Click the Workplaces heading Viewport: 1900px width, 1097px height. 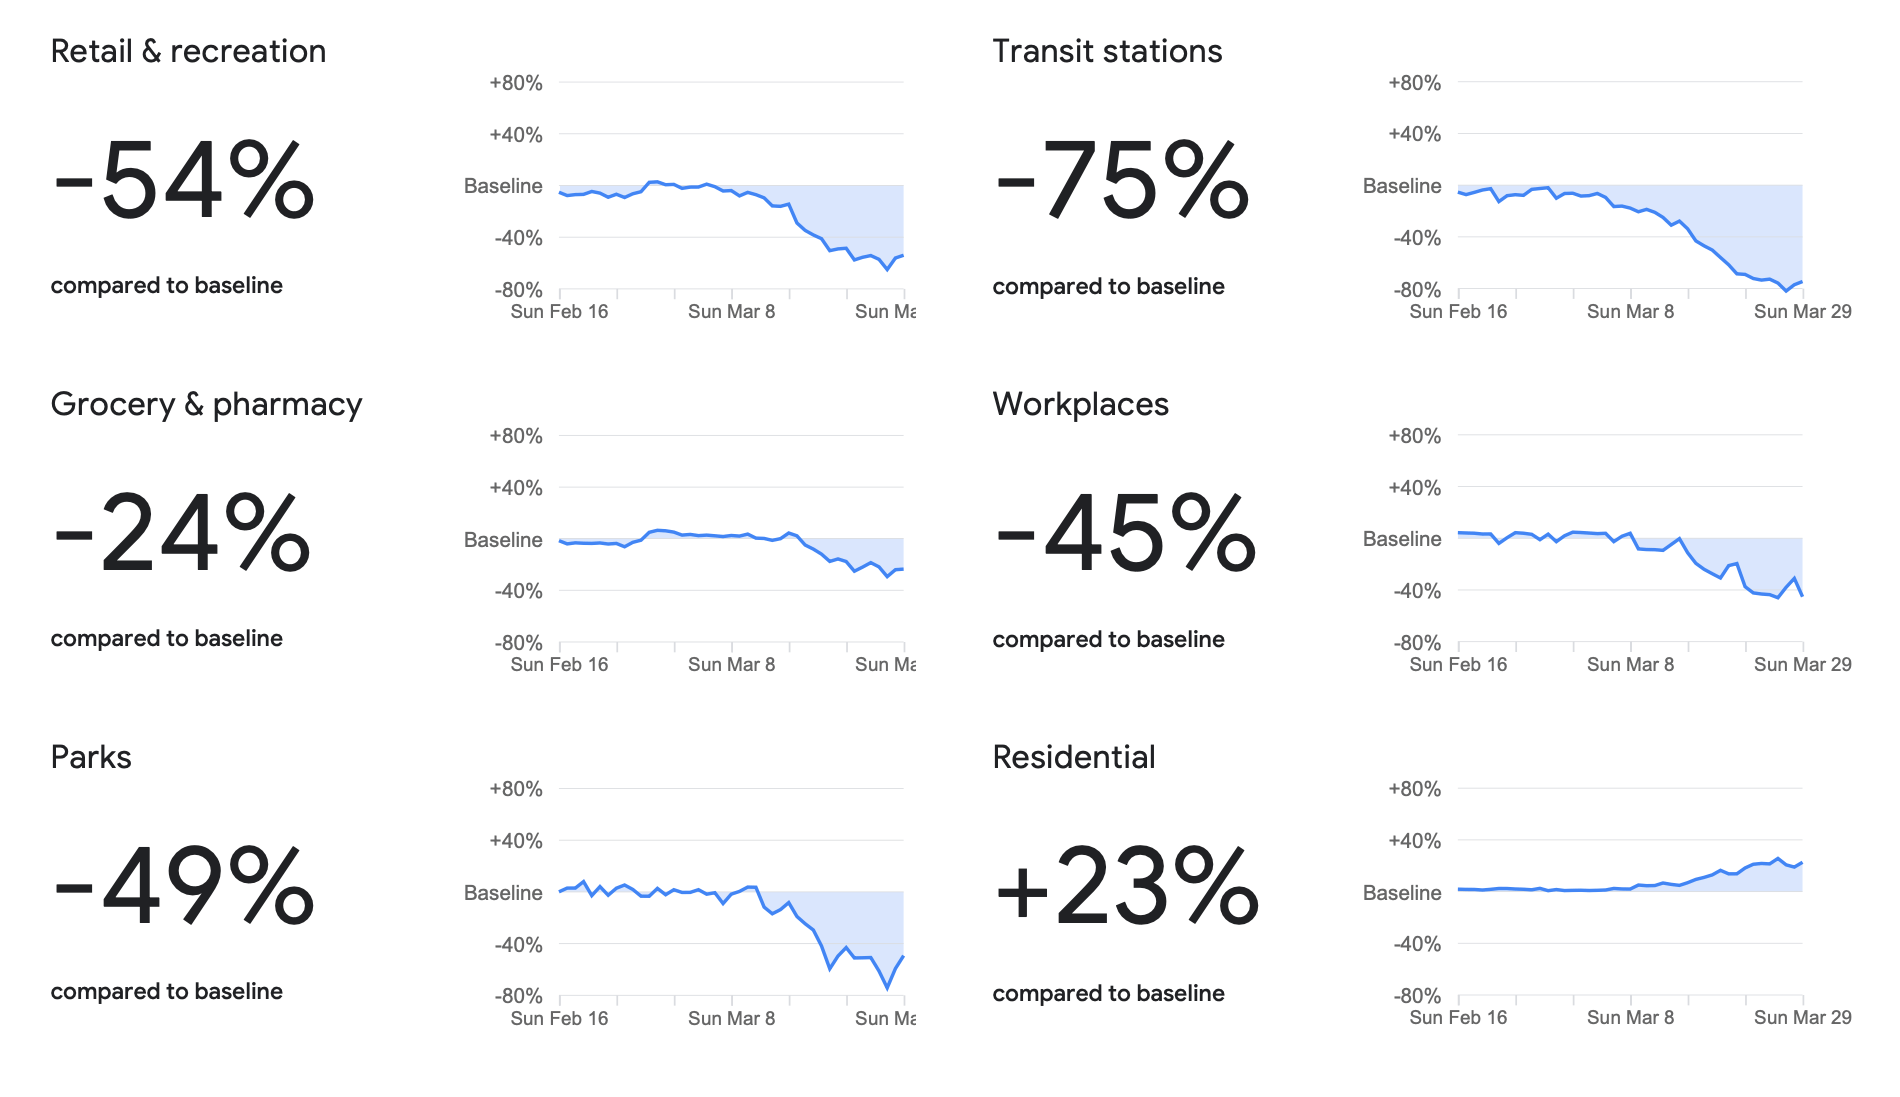point(1080,404)
